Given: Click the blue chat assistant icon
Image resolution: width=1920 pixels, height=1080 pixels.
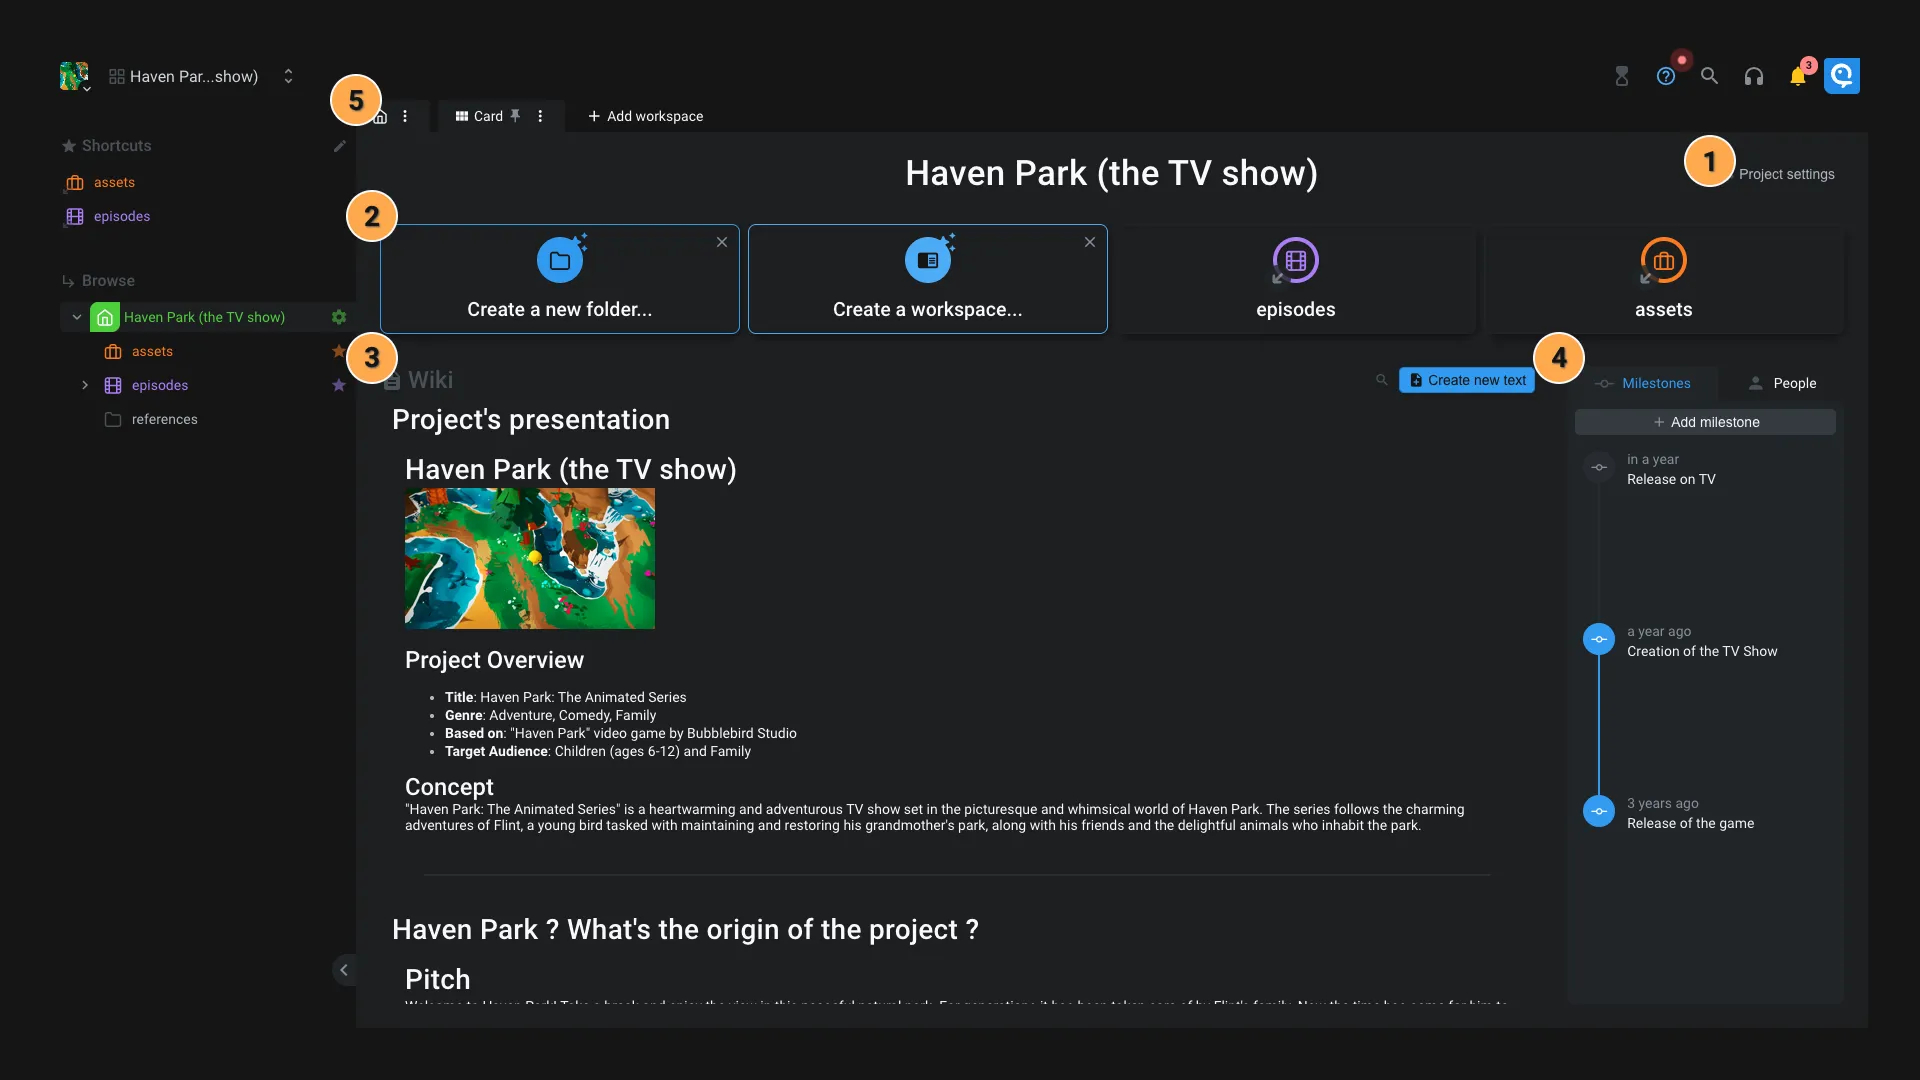Looking at the screenshot, I should pyautogui.click(x=1842, y=75).
